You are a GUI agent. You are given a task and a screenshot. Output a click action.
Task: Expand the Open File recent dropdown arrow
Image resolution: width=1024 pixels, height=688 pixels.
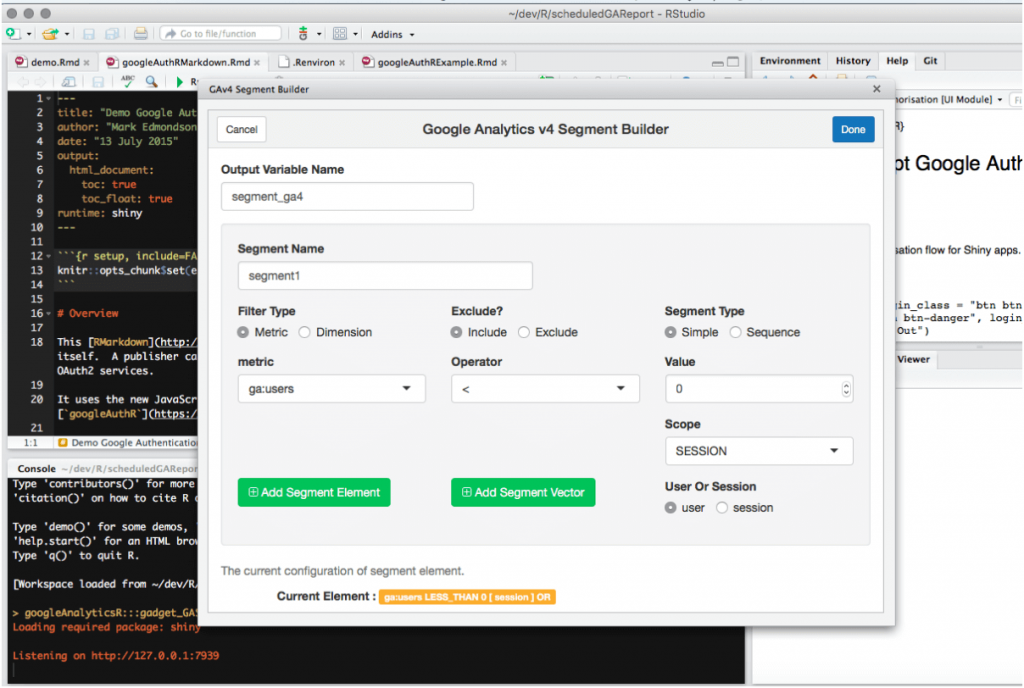tap(67, 34)
